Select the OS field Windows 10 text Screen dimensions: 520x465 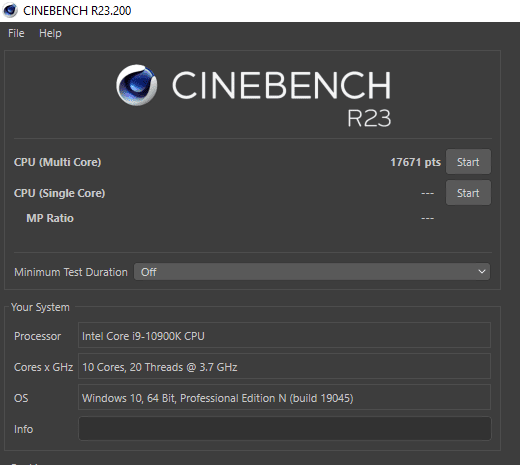tap(284, 397)
